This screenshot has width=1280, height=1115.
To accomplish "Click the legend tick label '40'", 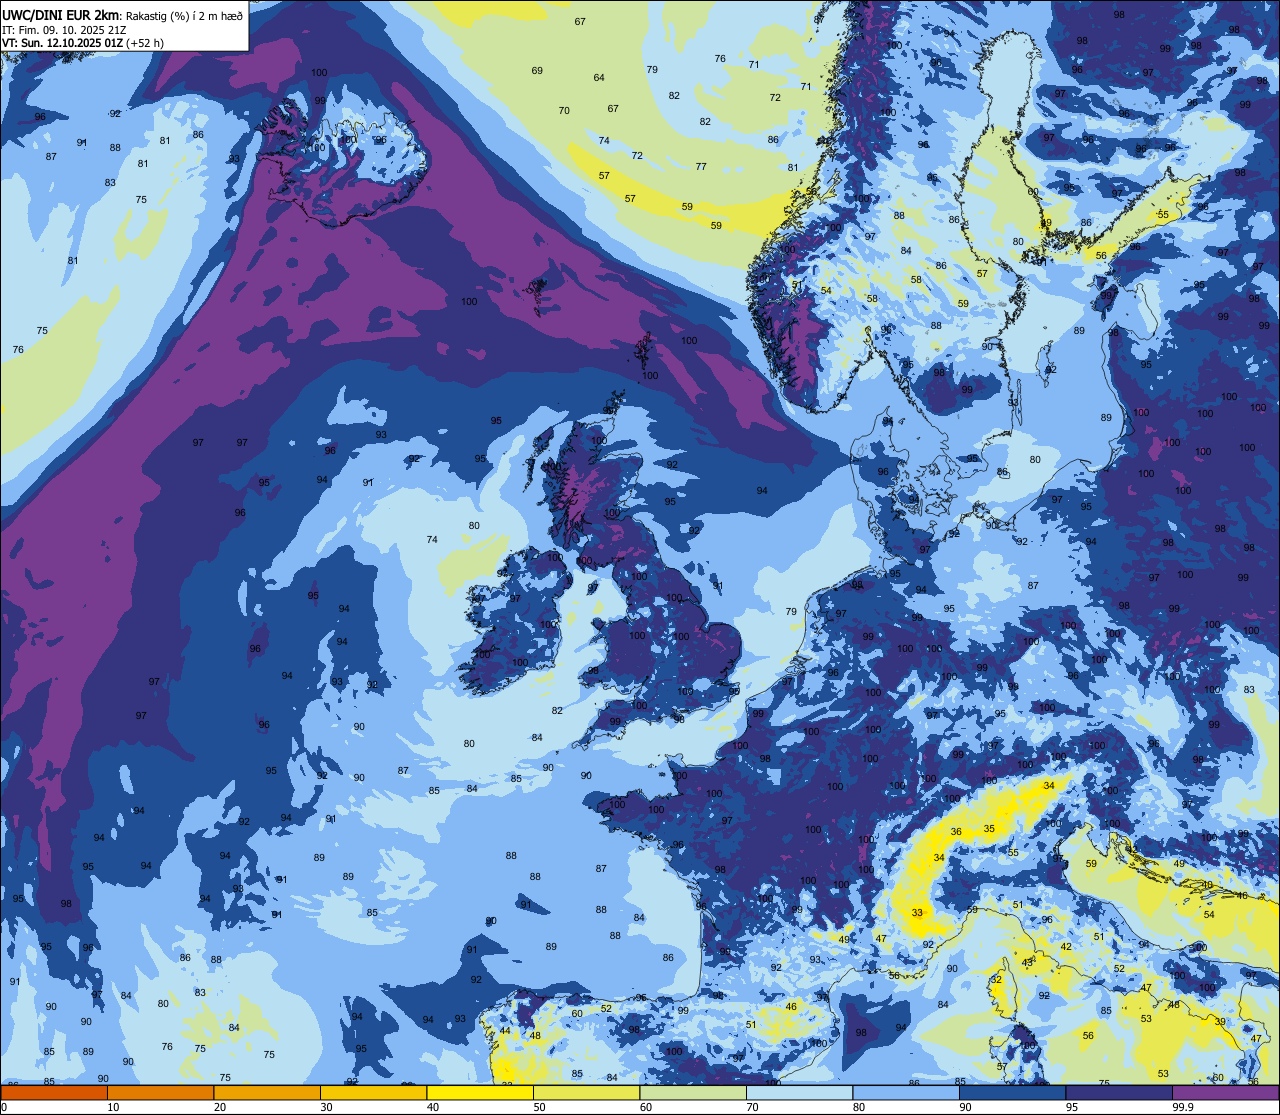I will pyautogui.click(x=433, y=1107).
